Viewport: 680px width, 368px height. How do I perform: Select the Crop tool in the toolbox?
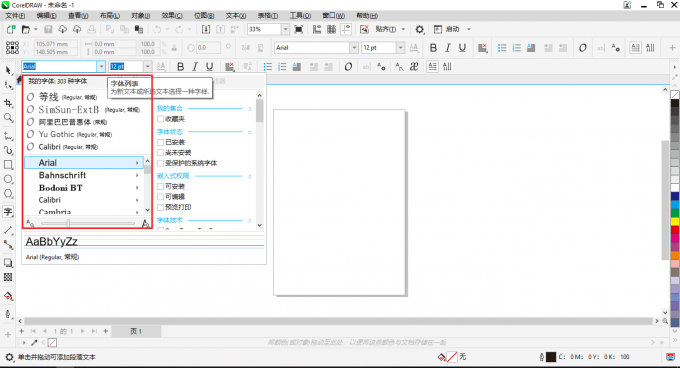[x=8, y=103]
